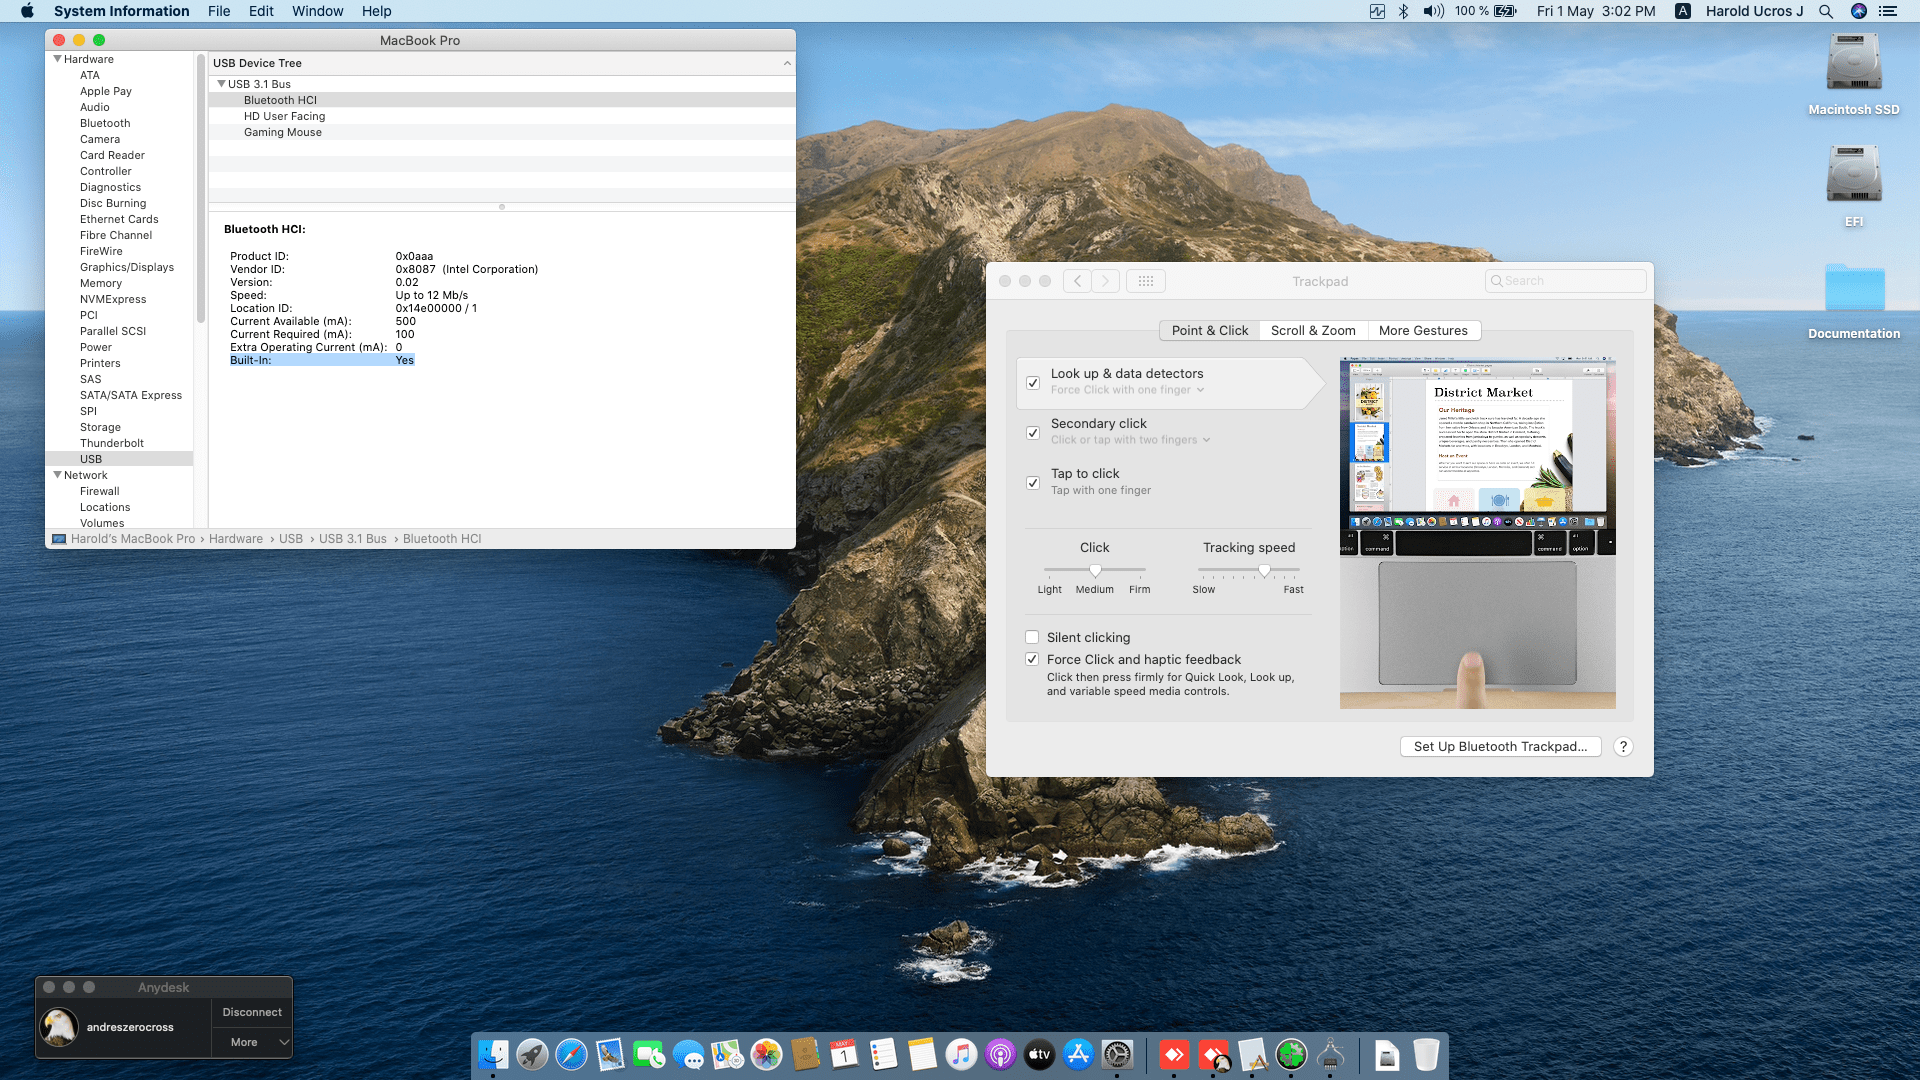Collapse USB Device Tree header chevron

coord(787,63)
